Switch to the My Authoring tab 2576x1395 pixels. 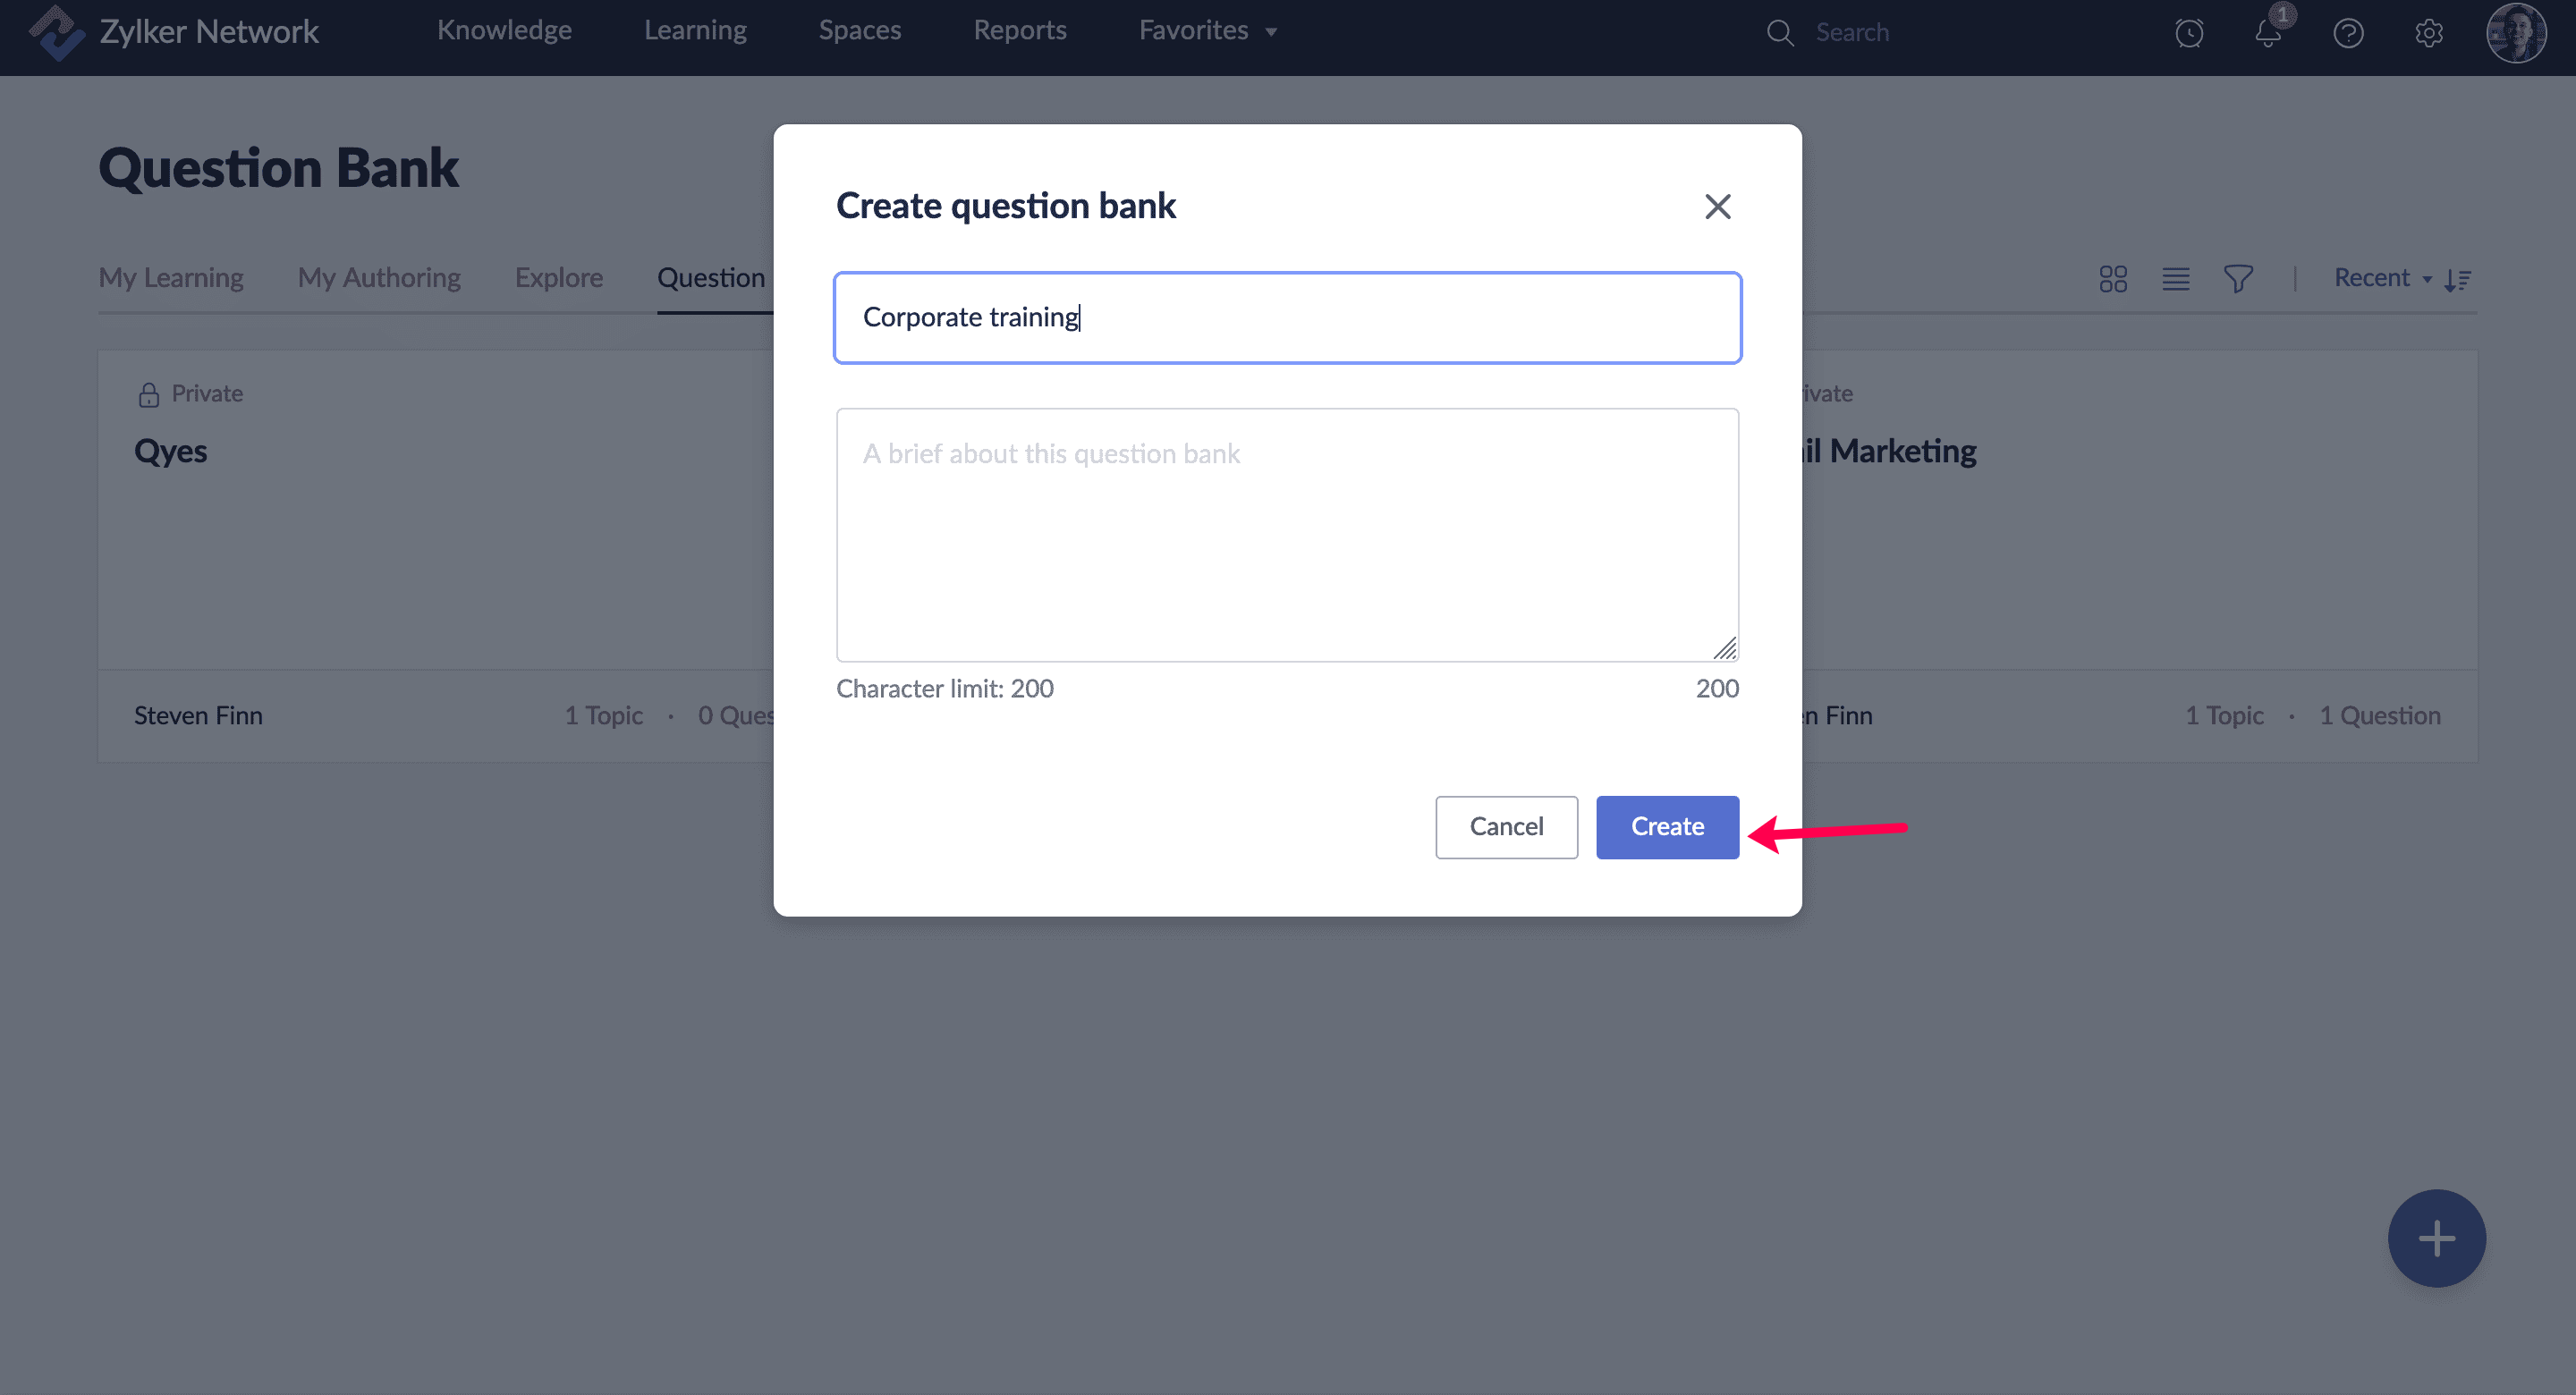tap(379, 278)
